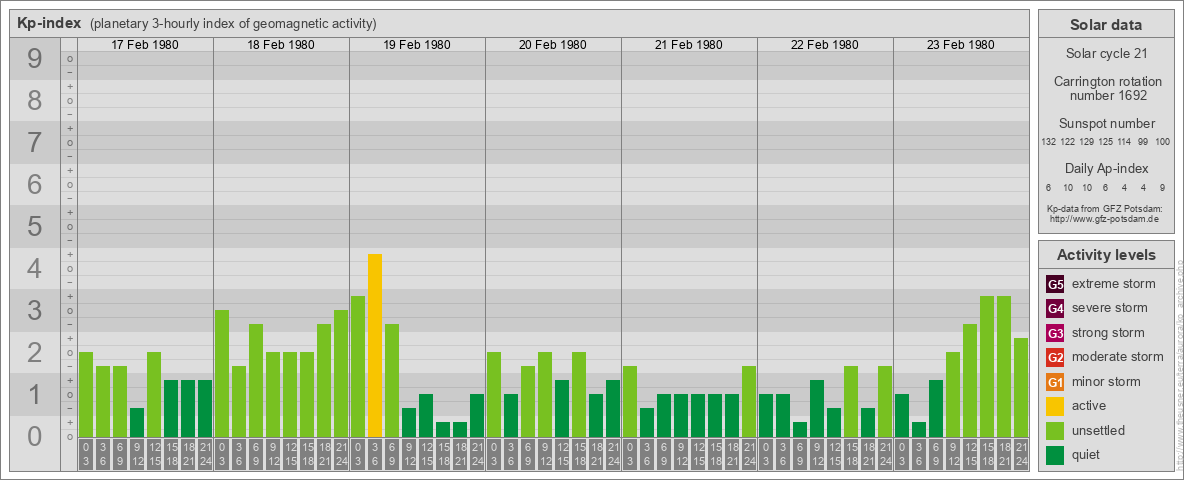Click the 'Sunspot number' label
Screen dimensions: 1184x480
click(1106, 124)
